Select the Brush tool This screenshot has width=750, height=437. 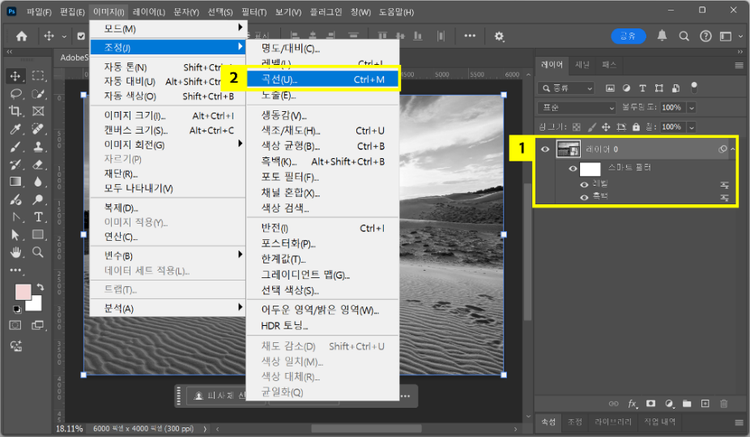15,147
